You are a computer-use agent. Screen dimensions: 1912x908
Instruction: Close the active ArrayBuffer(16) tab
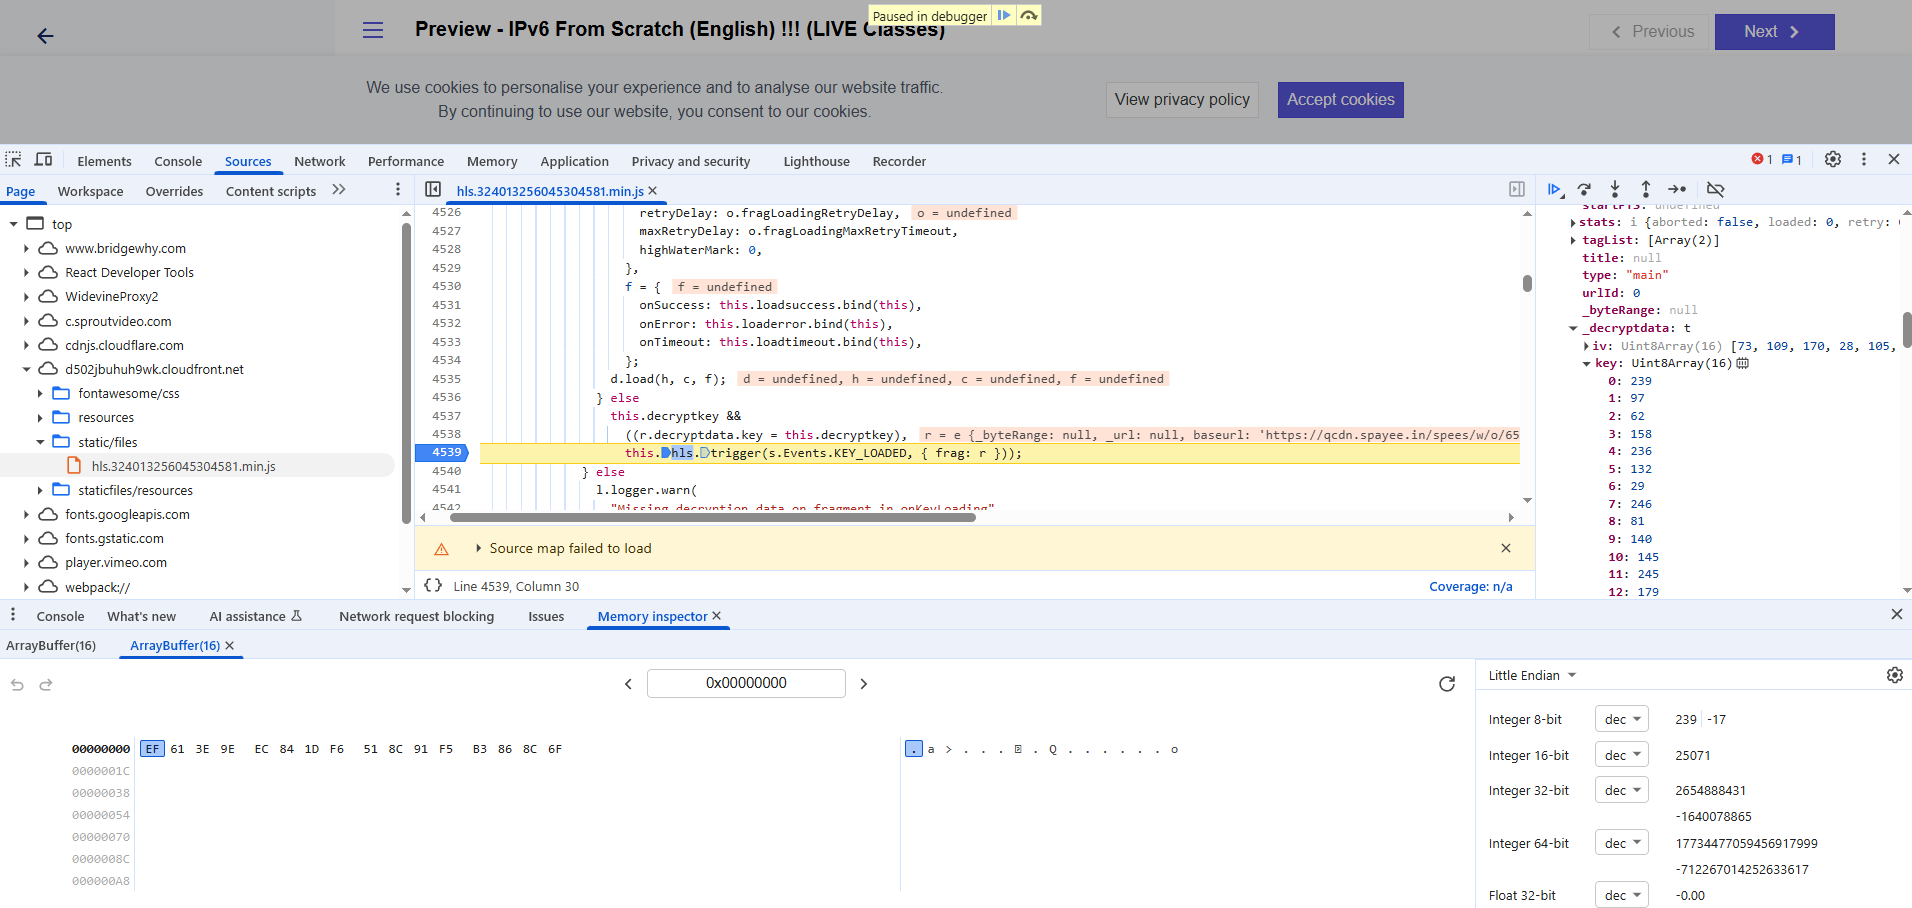click(x=230, y=646)
